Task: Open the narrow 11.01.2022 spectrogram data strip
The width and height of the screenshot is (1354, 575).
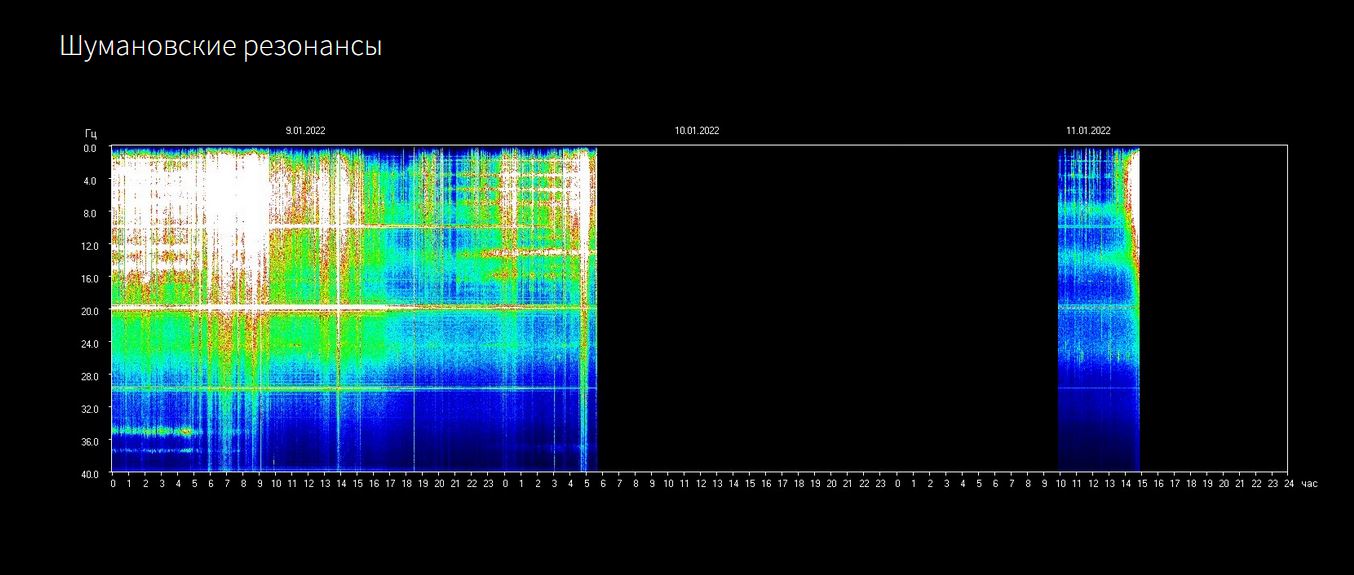Action: pos(1099,309)
